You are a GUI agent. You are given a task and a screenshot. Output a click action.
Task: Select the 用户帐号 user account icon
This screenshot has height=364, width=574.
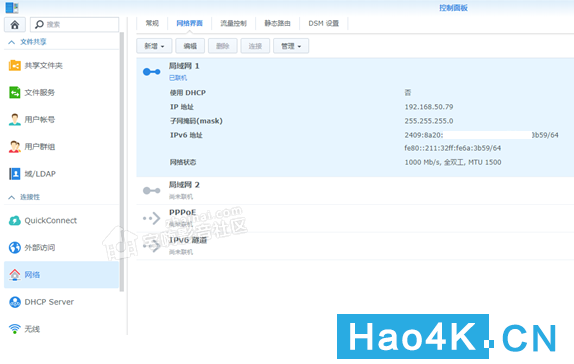(x=15, y=119)
